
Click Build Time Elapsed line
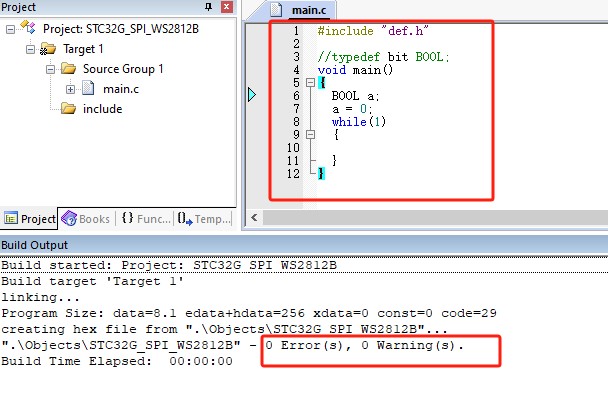tap(117, 361)
